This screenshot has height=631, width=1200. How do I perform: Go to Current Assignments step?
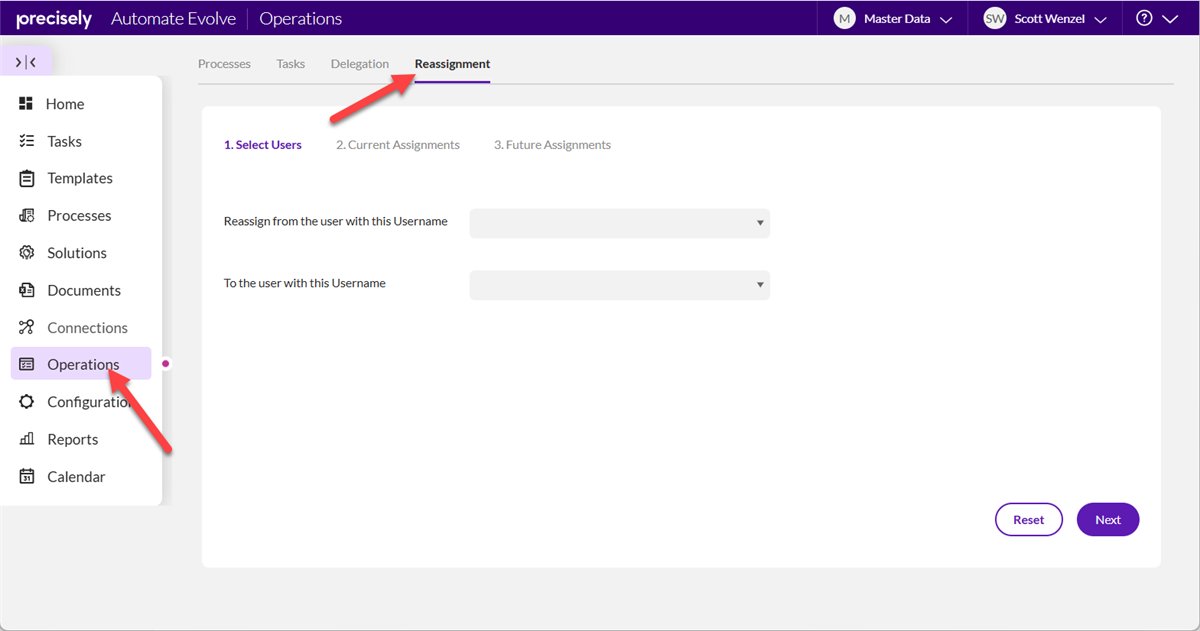[x=398, y=145]
